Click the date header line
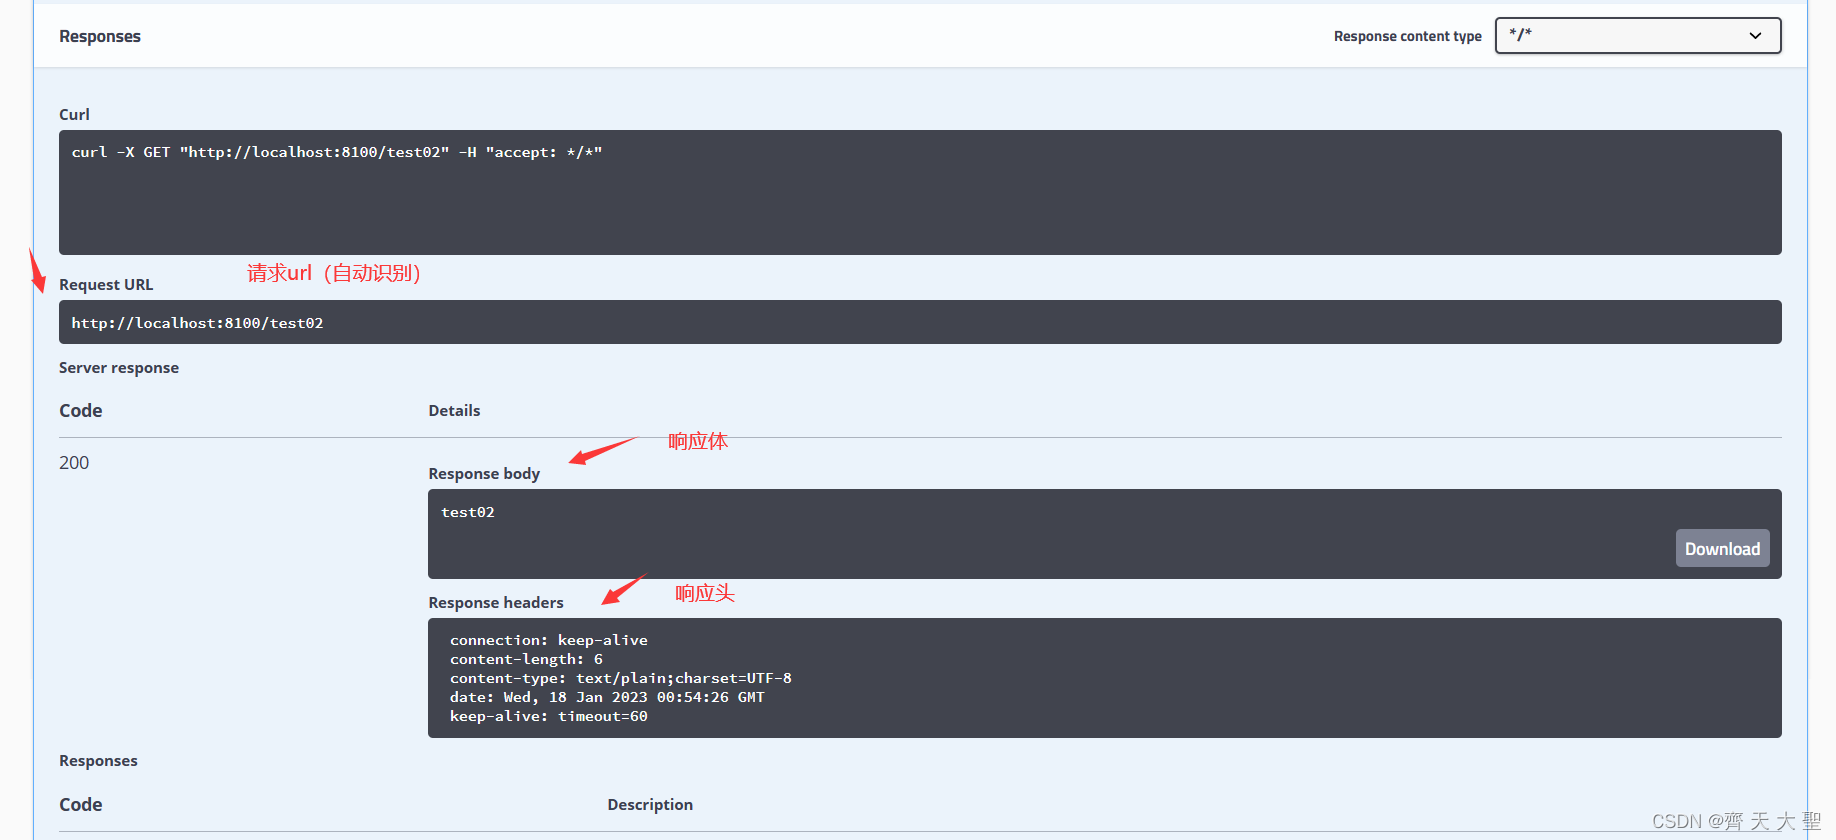1836x840 pixels. pyautogui.click(x=607, y=697)
